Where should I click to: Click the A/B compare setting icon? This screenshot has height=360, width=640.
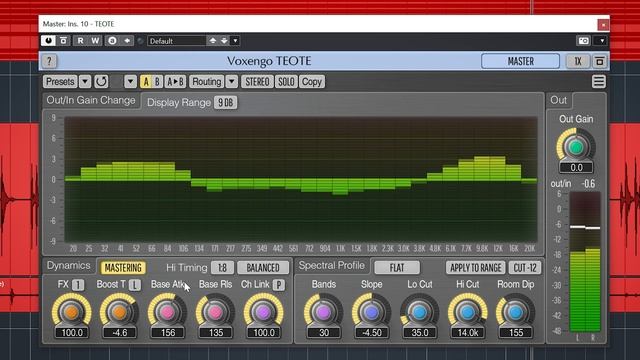coord(112,41)
